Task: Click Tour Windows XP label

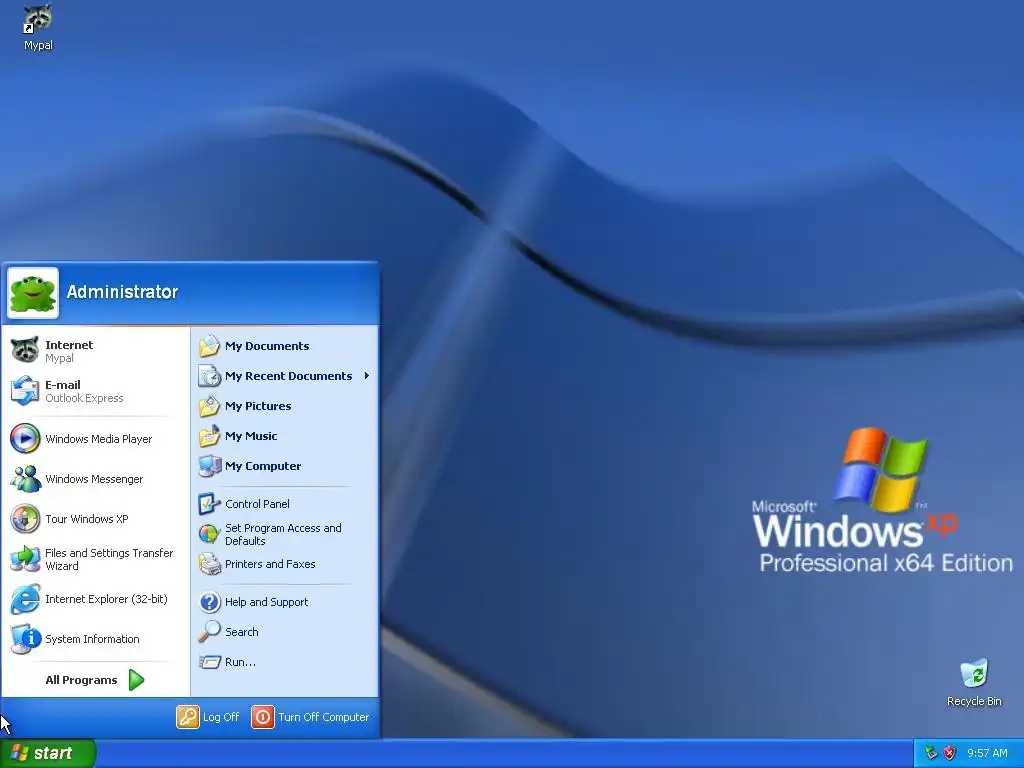Action: pyautogui.click(x=87, y=519)
